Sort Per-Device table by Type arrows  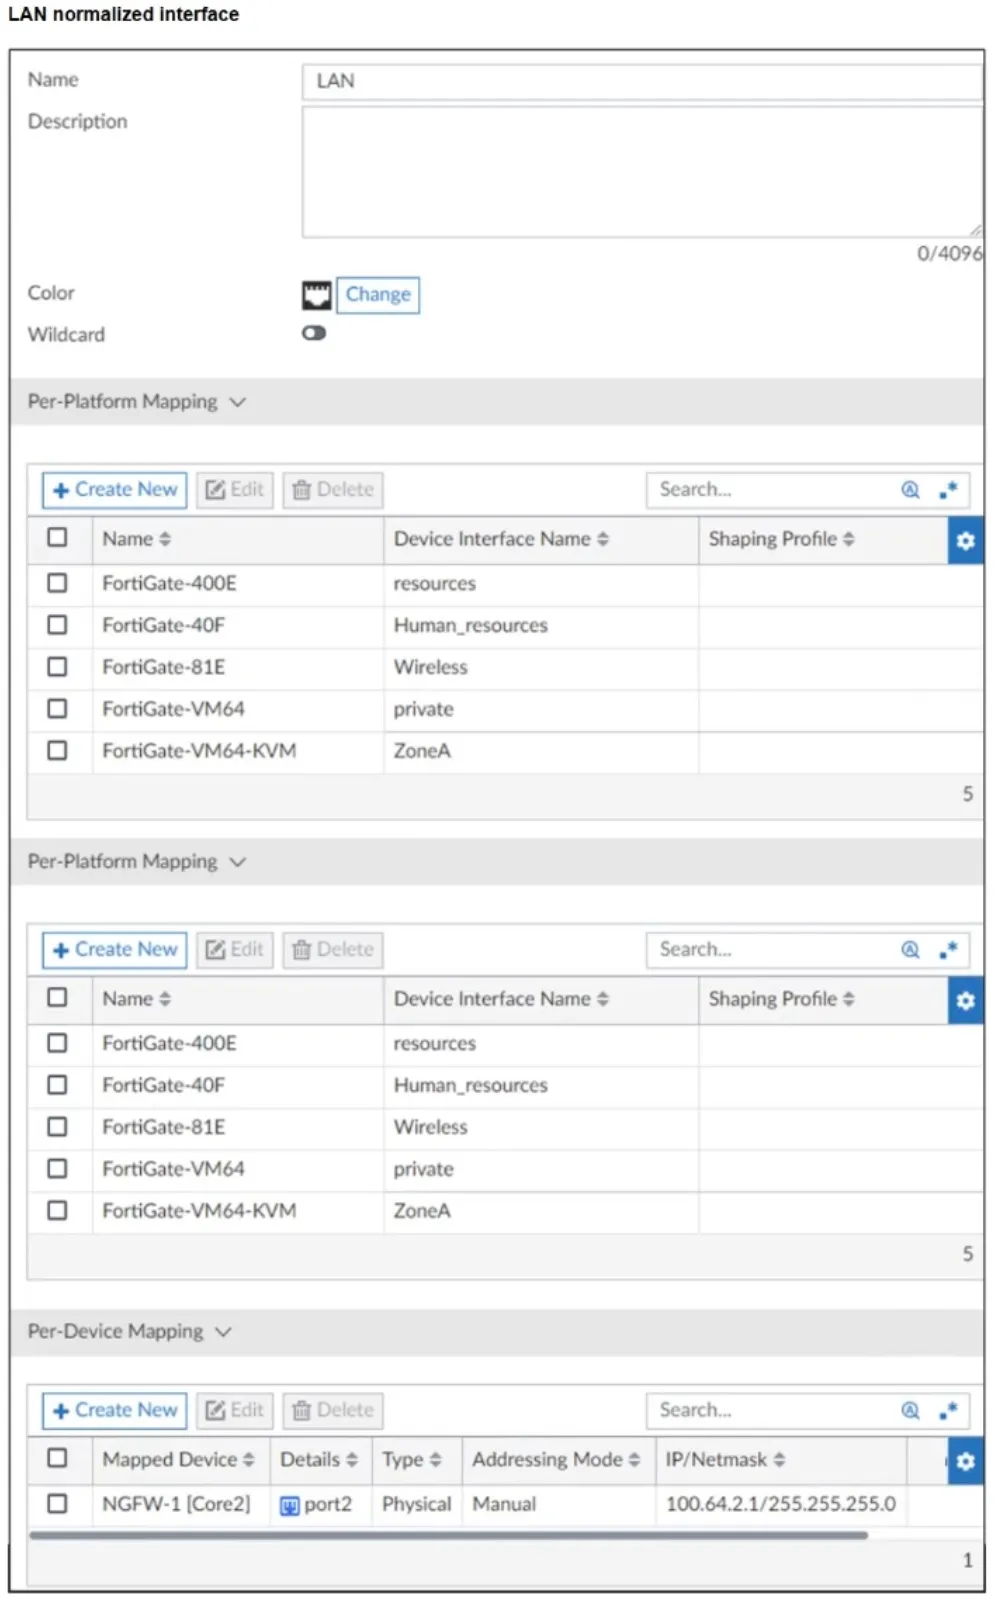pyautogui.click(x=435, y=1460)
